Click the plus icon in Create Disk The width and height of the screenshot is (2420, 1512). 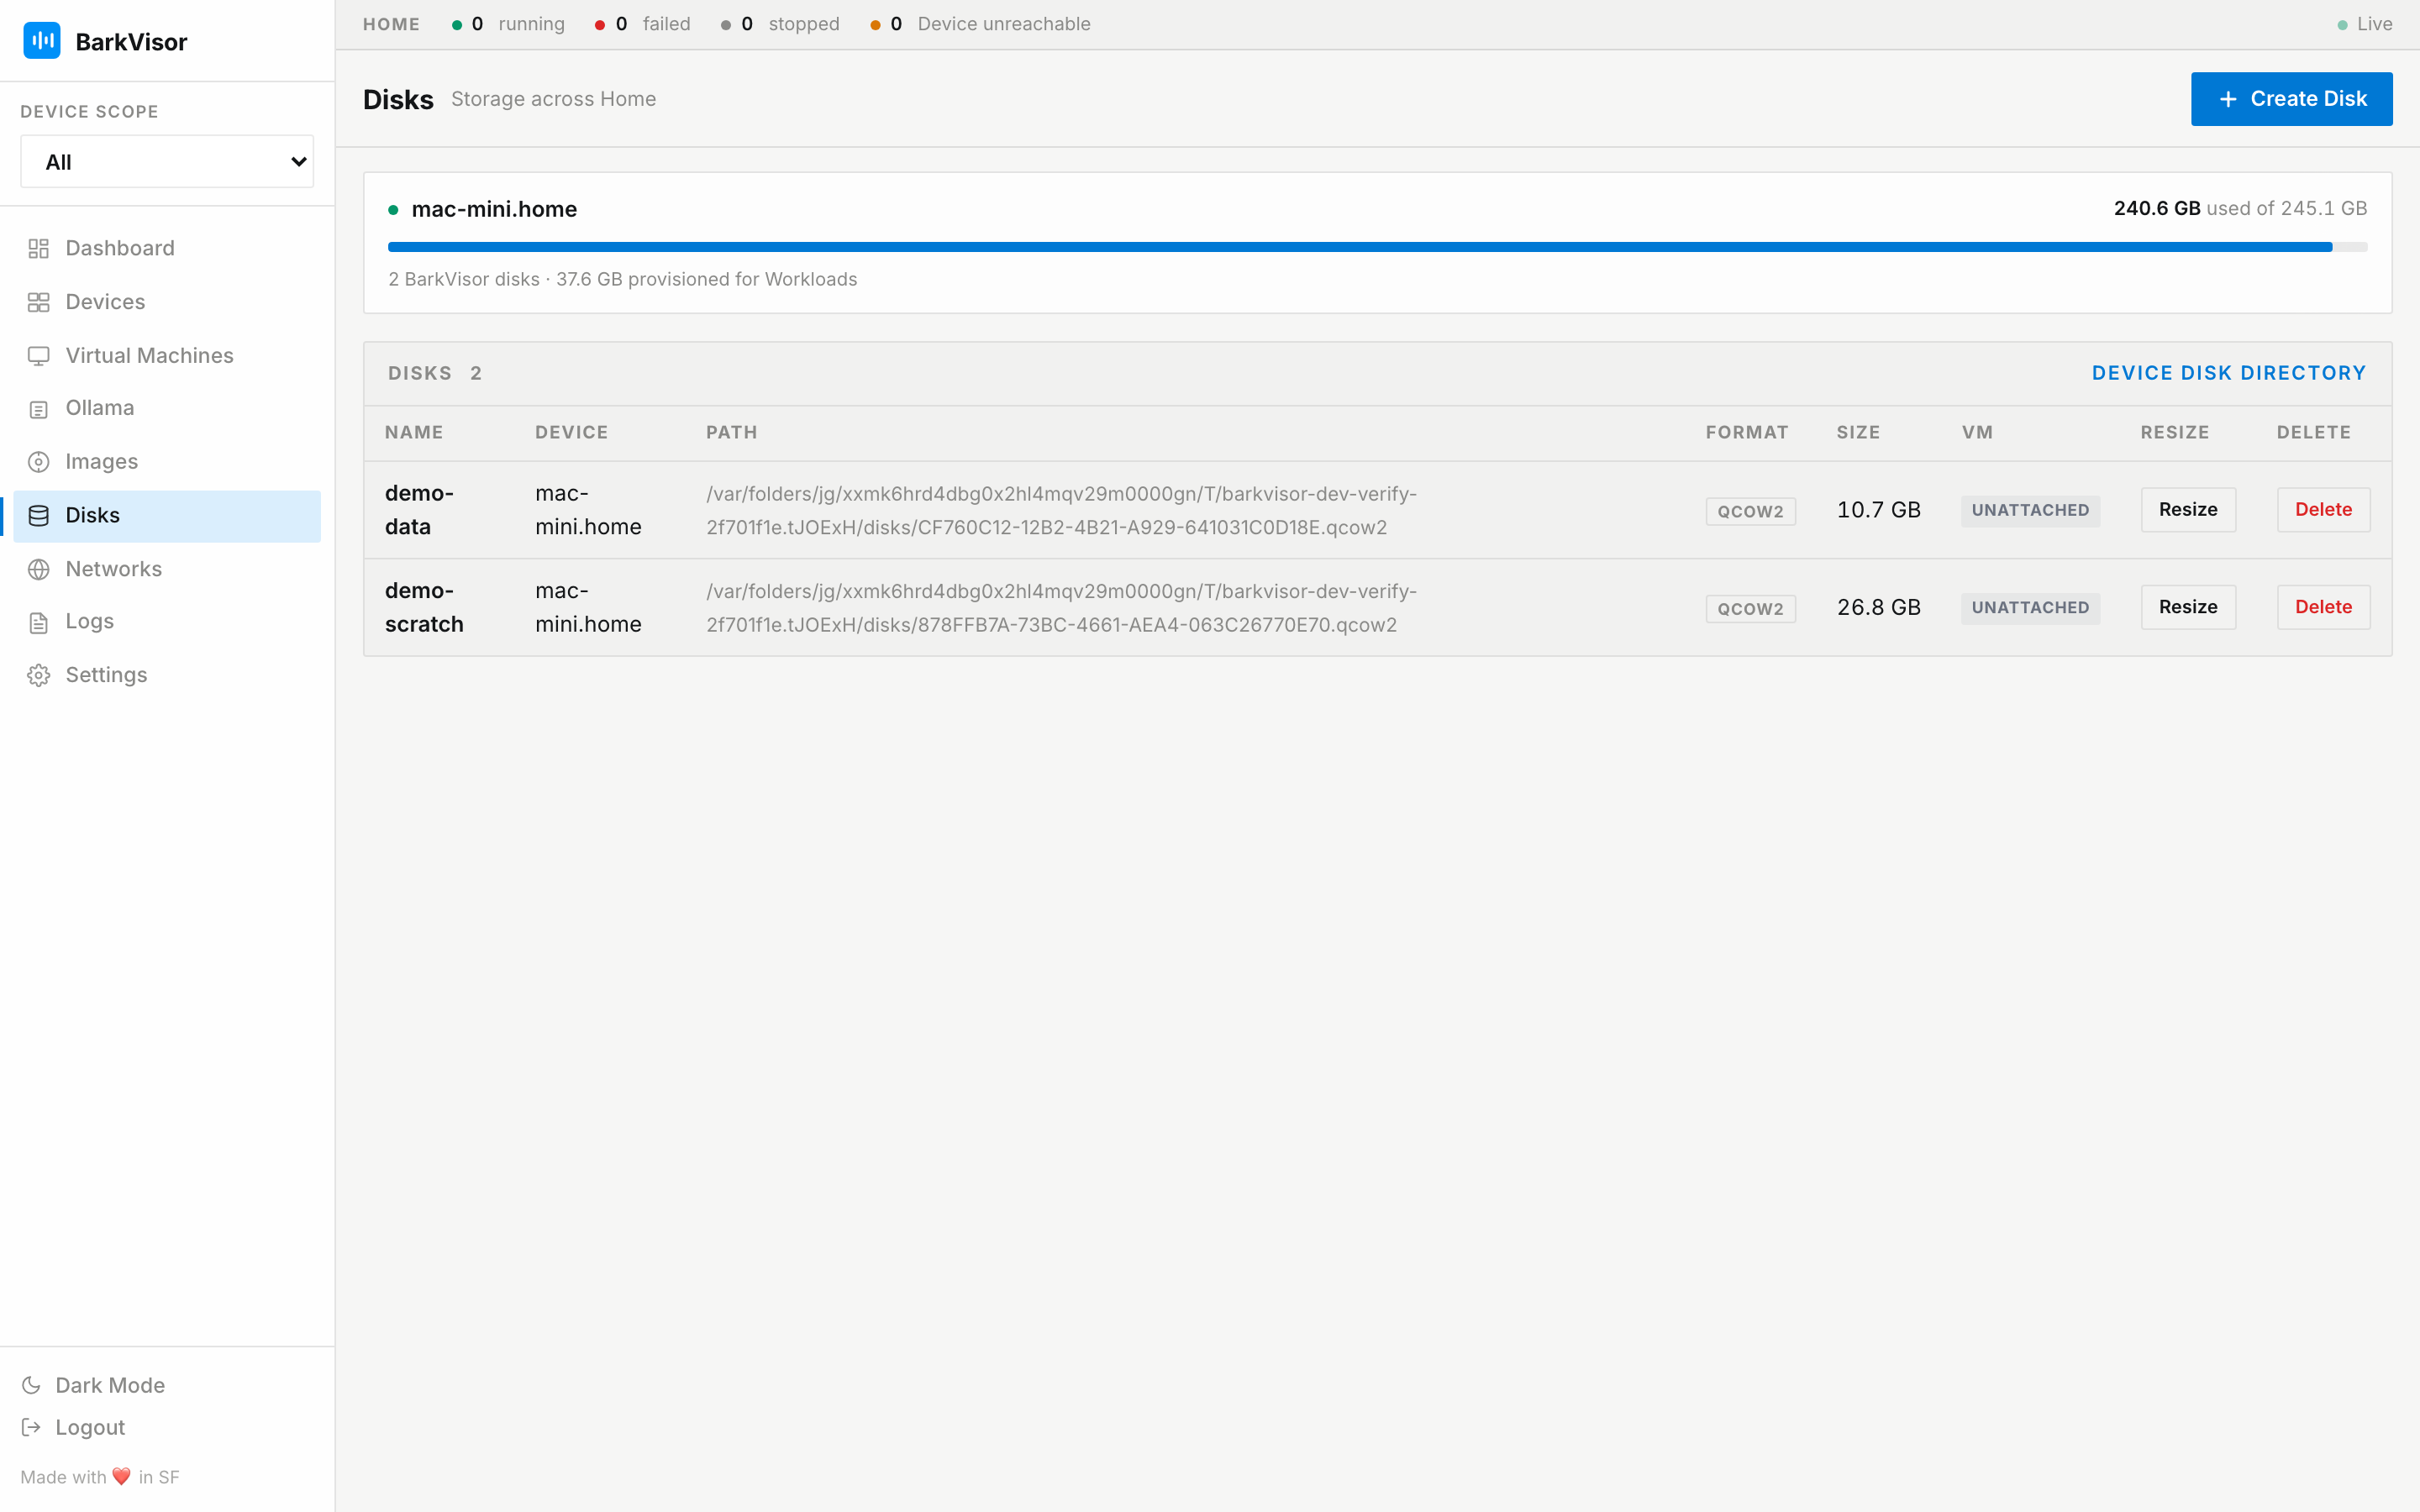tap(2228, 99)
